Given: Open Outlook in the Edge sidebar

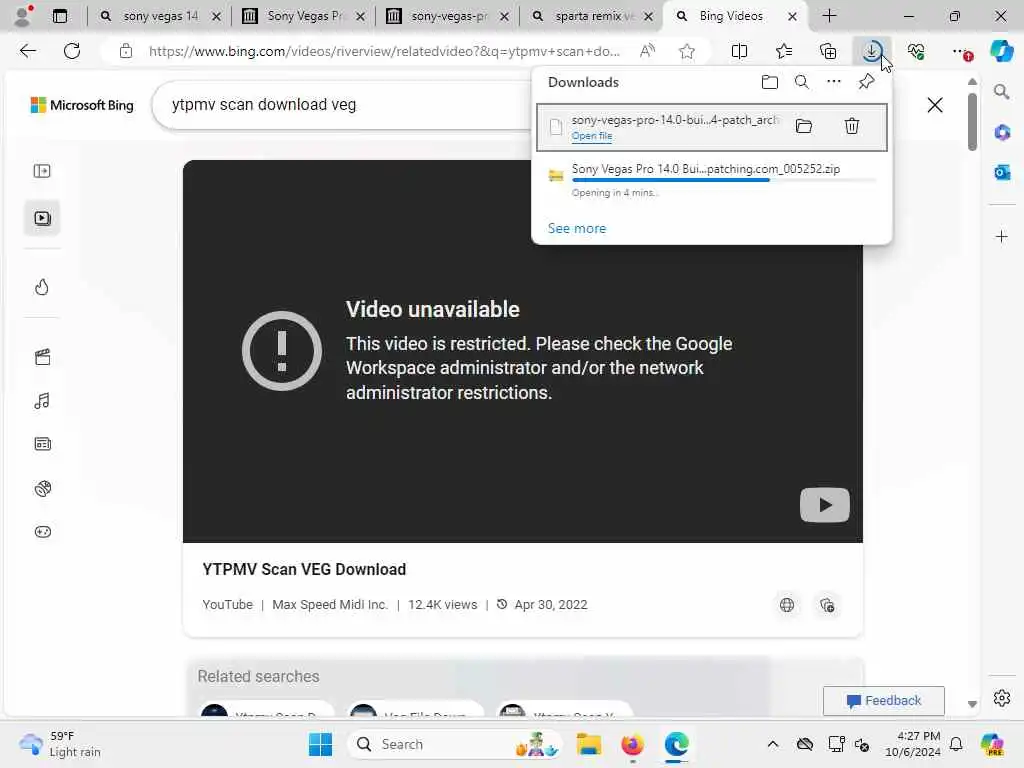Looking at the screenshot, I should [1001, 172].
